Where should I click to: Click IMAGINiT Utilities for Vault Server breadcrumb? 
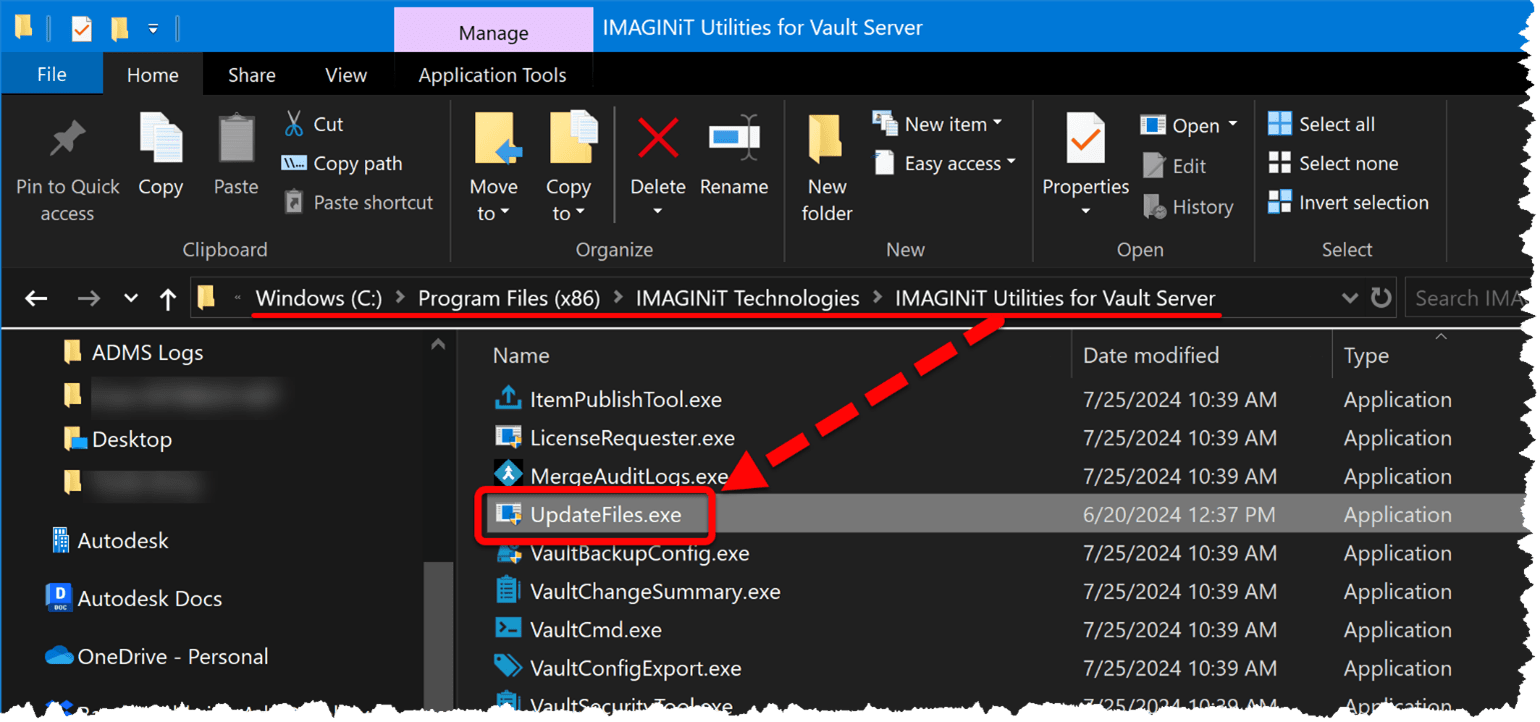(x=1055, y=298)
